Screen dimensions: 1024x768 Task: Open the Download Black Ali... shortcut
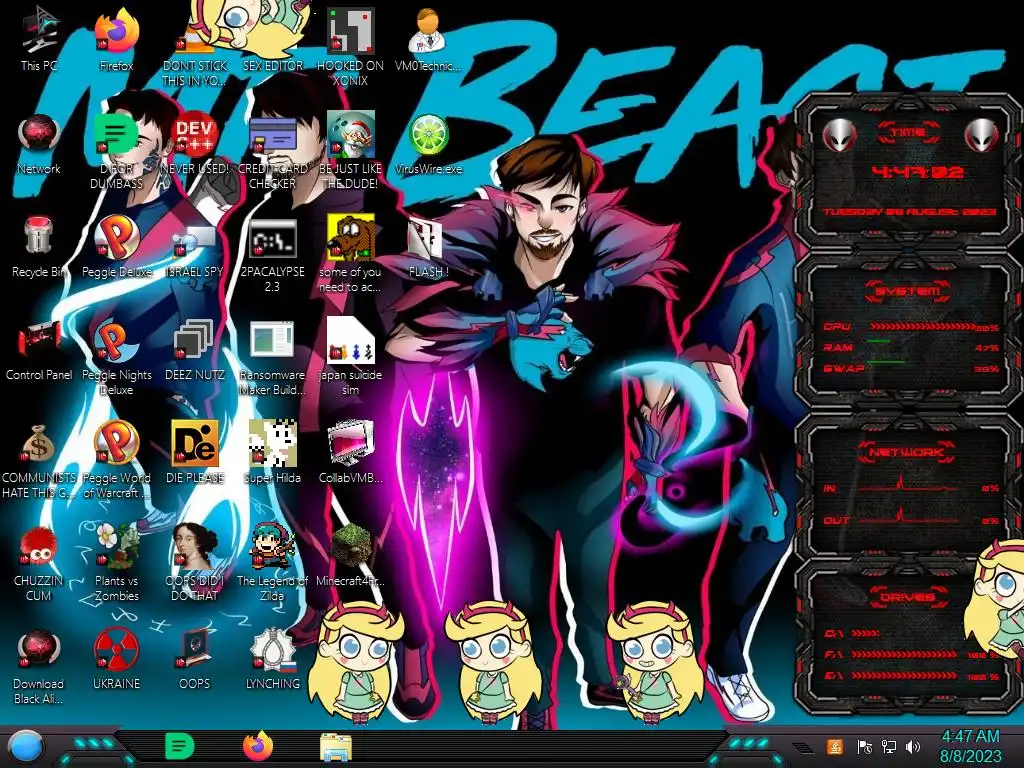(39, 666)
